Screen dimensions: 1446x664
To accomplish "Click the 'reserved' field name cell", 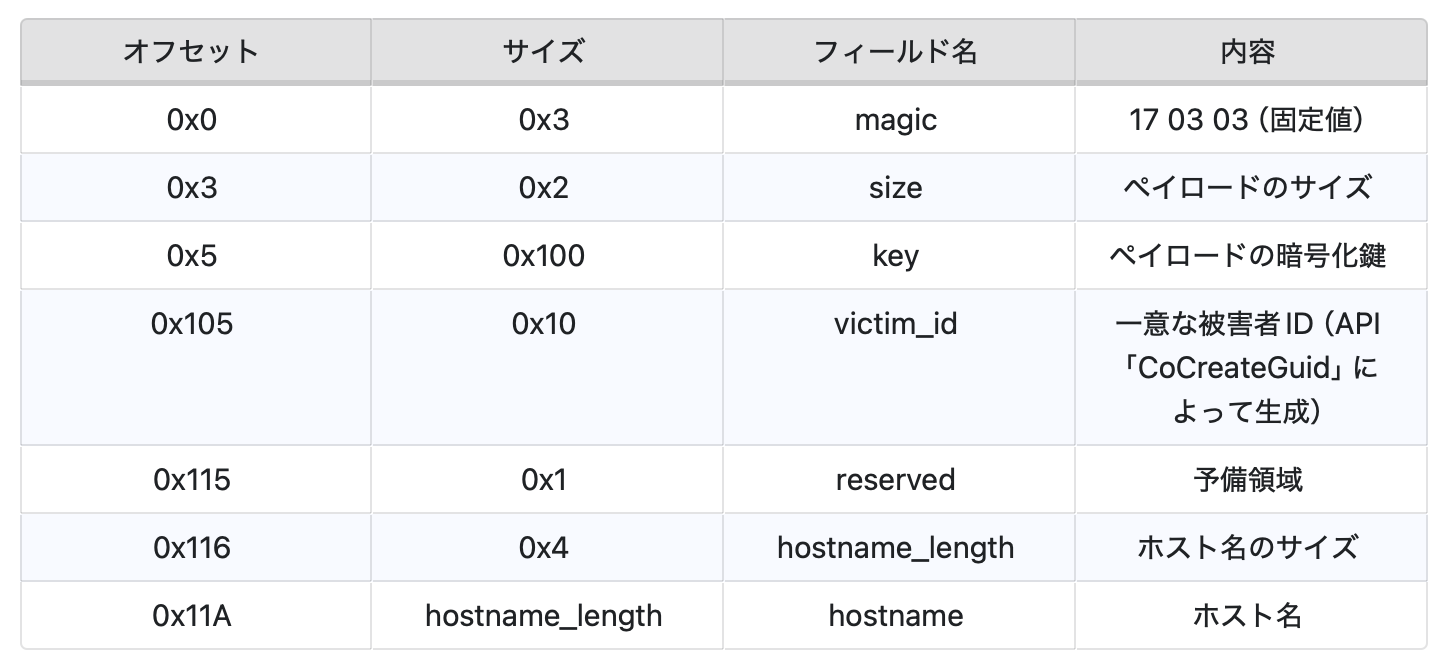I will click(x=895, y=480).
